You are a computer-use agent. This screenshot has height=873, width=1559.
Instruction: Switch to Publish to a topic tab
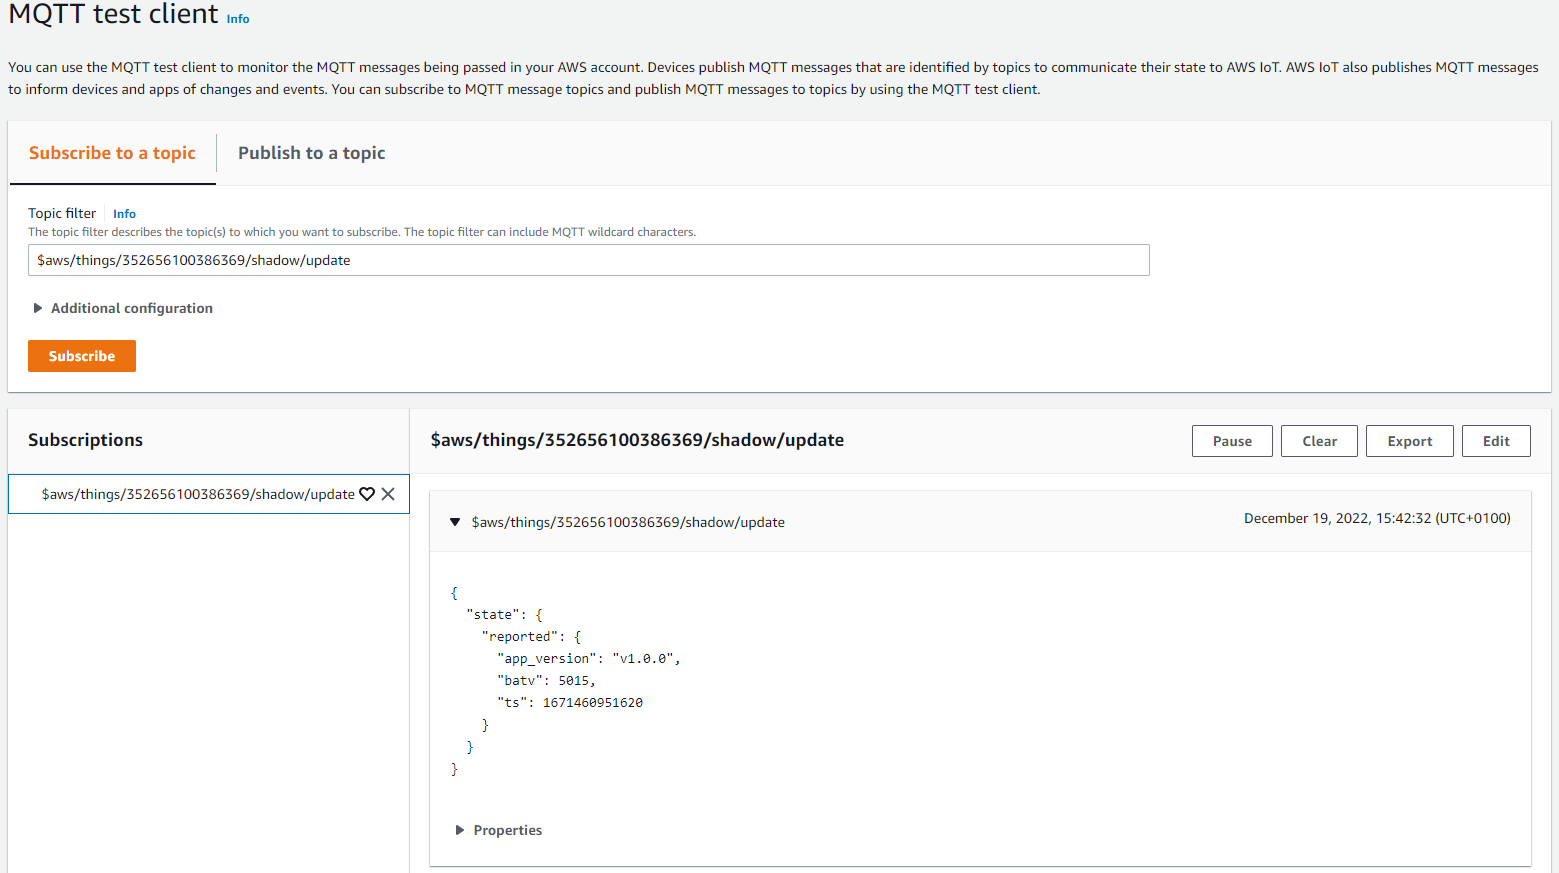click(311, 153)
